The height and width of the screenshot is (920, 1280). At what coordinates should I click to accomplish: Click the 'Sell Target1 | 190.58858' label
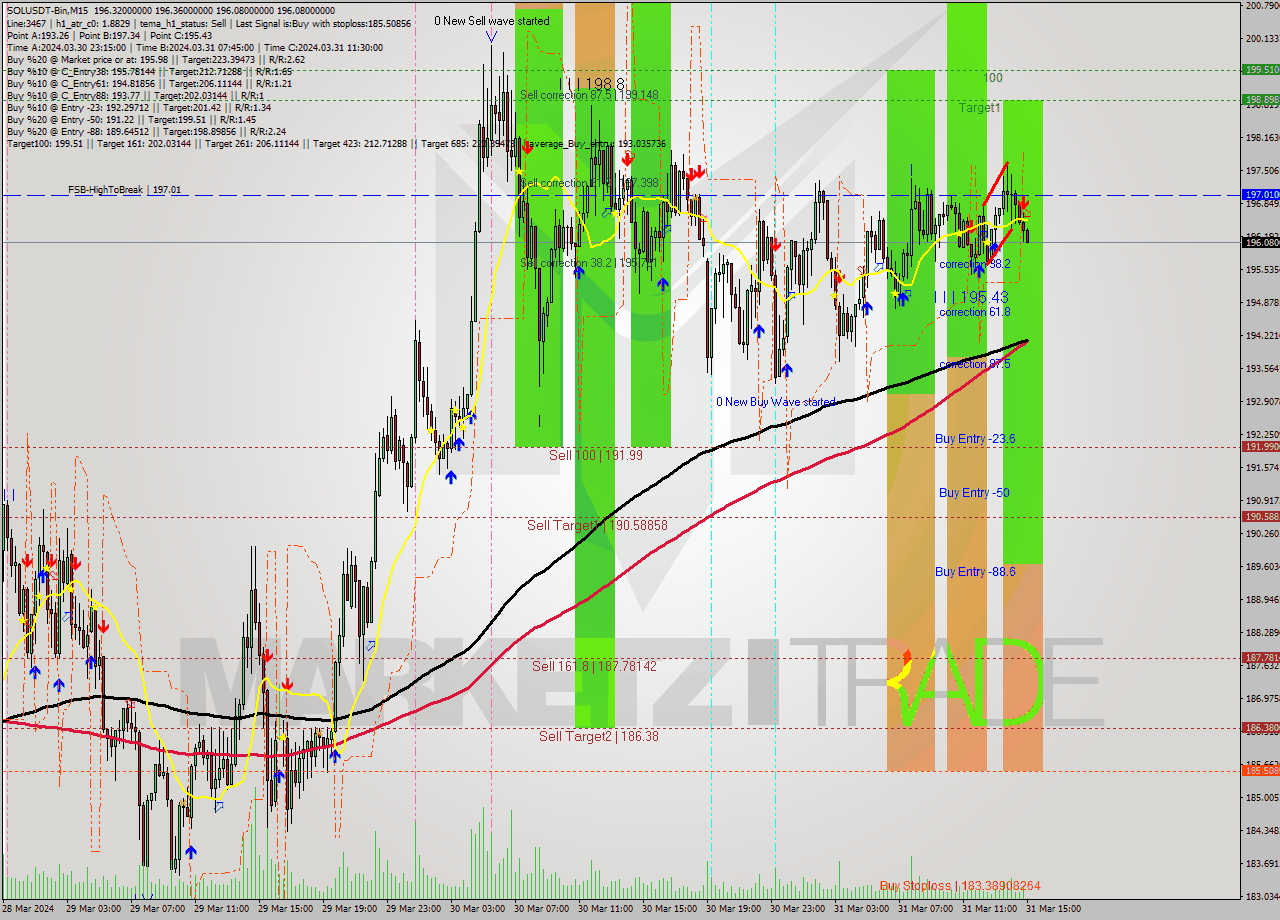tap(597, 525)
